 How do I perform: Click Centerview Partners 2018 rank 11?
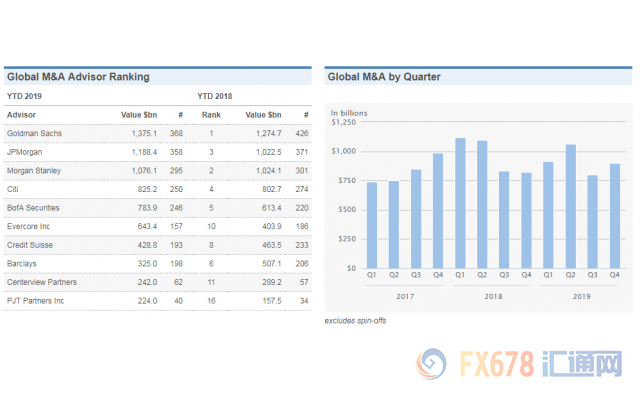pos(211,282)
